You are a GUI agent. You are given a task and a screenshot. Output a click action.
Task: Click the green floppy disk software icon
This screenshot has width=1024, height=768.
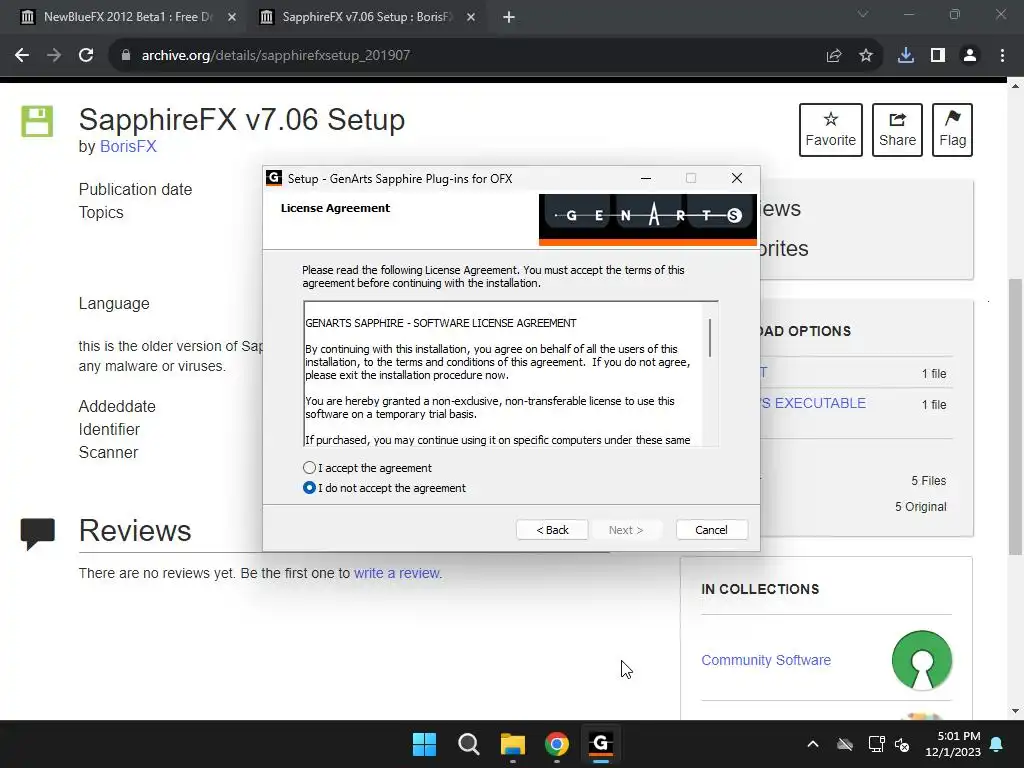37,121
